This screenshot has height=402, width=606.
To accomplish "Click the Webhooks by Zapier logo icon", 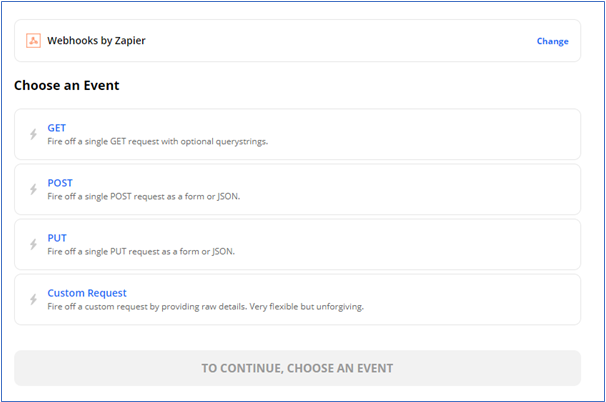I will point(33,41).
